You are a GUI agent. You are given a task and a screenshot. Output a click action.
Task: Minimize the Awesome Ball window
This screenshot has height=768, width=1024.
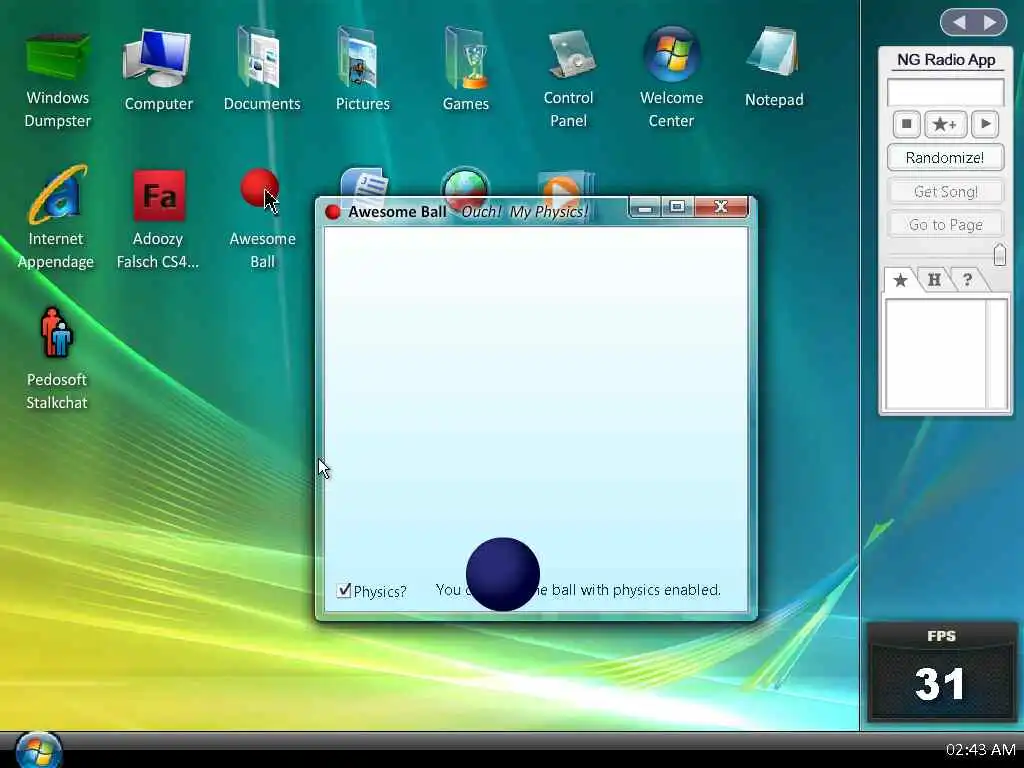pos(645,207)
